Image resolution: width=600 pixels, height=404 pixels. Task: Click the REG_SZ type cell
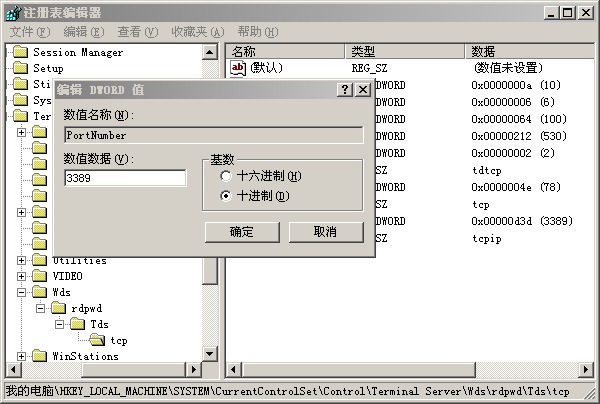point(369,68)
